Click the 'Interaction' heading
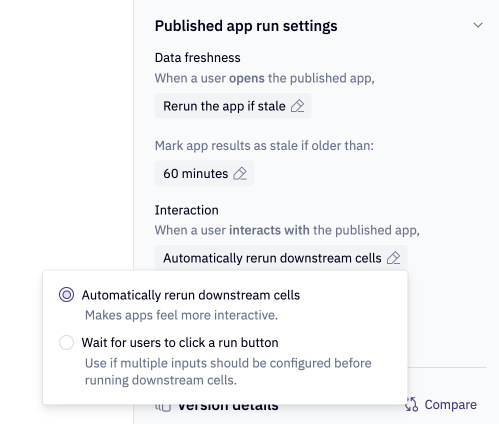The width and height of the screenshot is (499, 424). pos(187,210)
